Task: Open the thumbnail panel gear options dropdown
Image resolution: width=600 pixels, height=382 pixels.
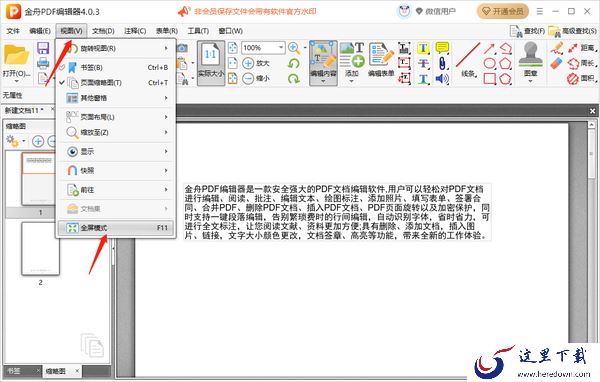Action: 24,141
